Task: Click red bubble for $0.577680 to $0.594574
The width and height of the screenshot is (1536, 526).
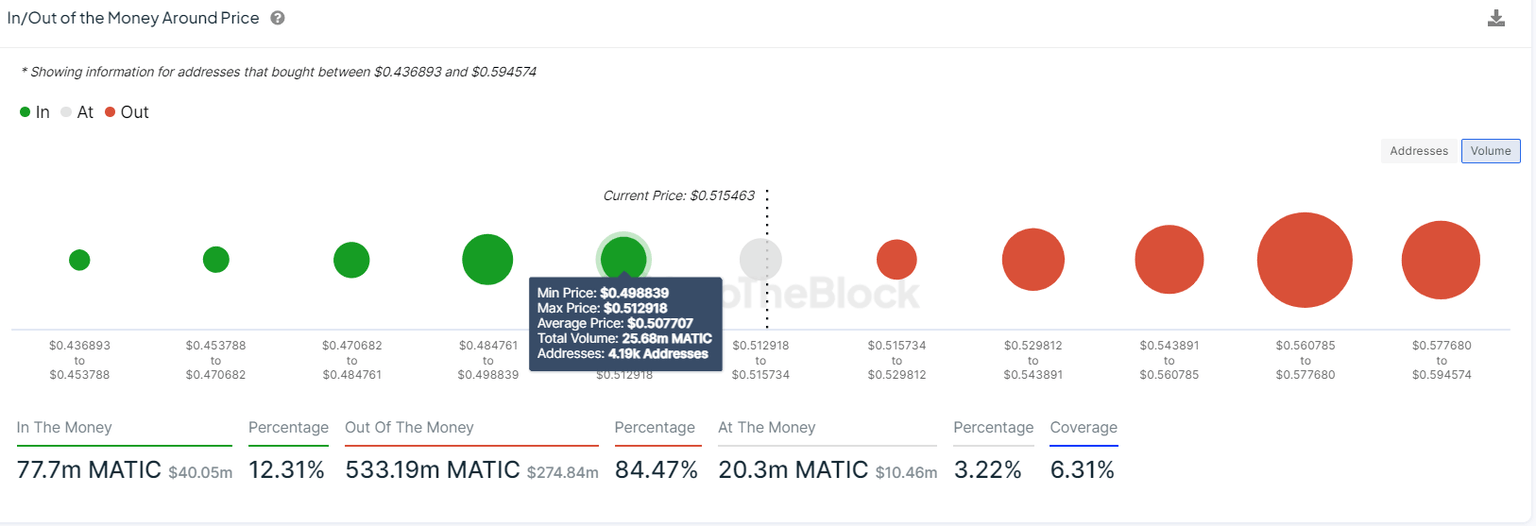Action: [1441, 260]
